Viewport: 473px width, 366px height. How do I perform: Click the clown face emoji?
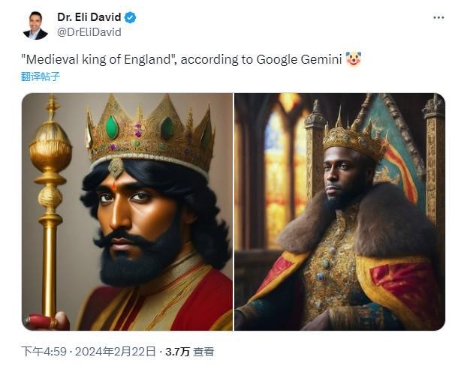tap(353, 59)
